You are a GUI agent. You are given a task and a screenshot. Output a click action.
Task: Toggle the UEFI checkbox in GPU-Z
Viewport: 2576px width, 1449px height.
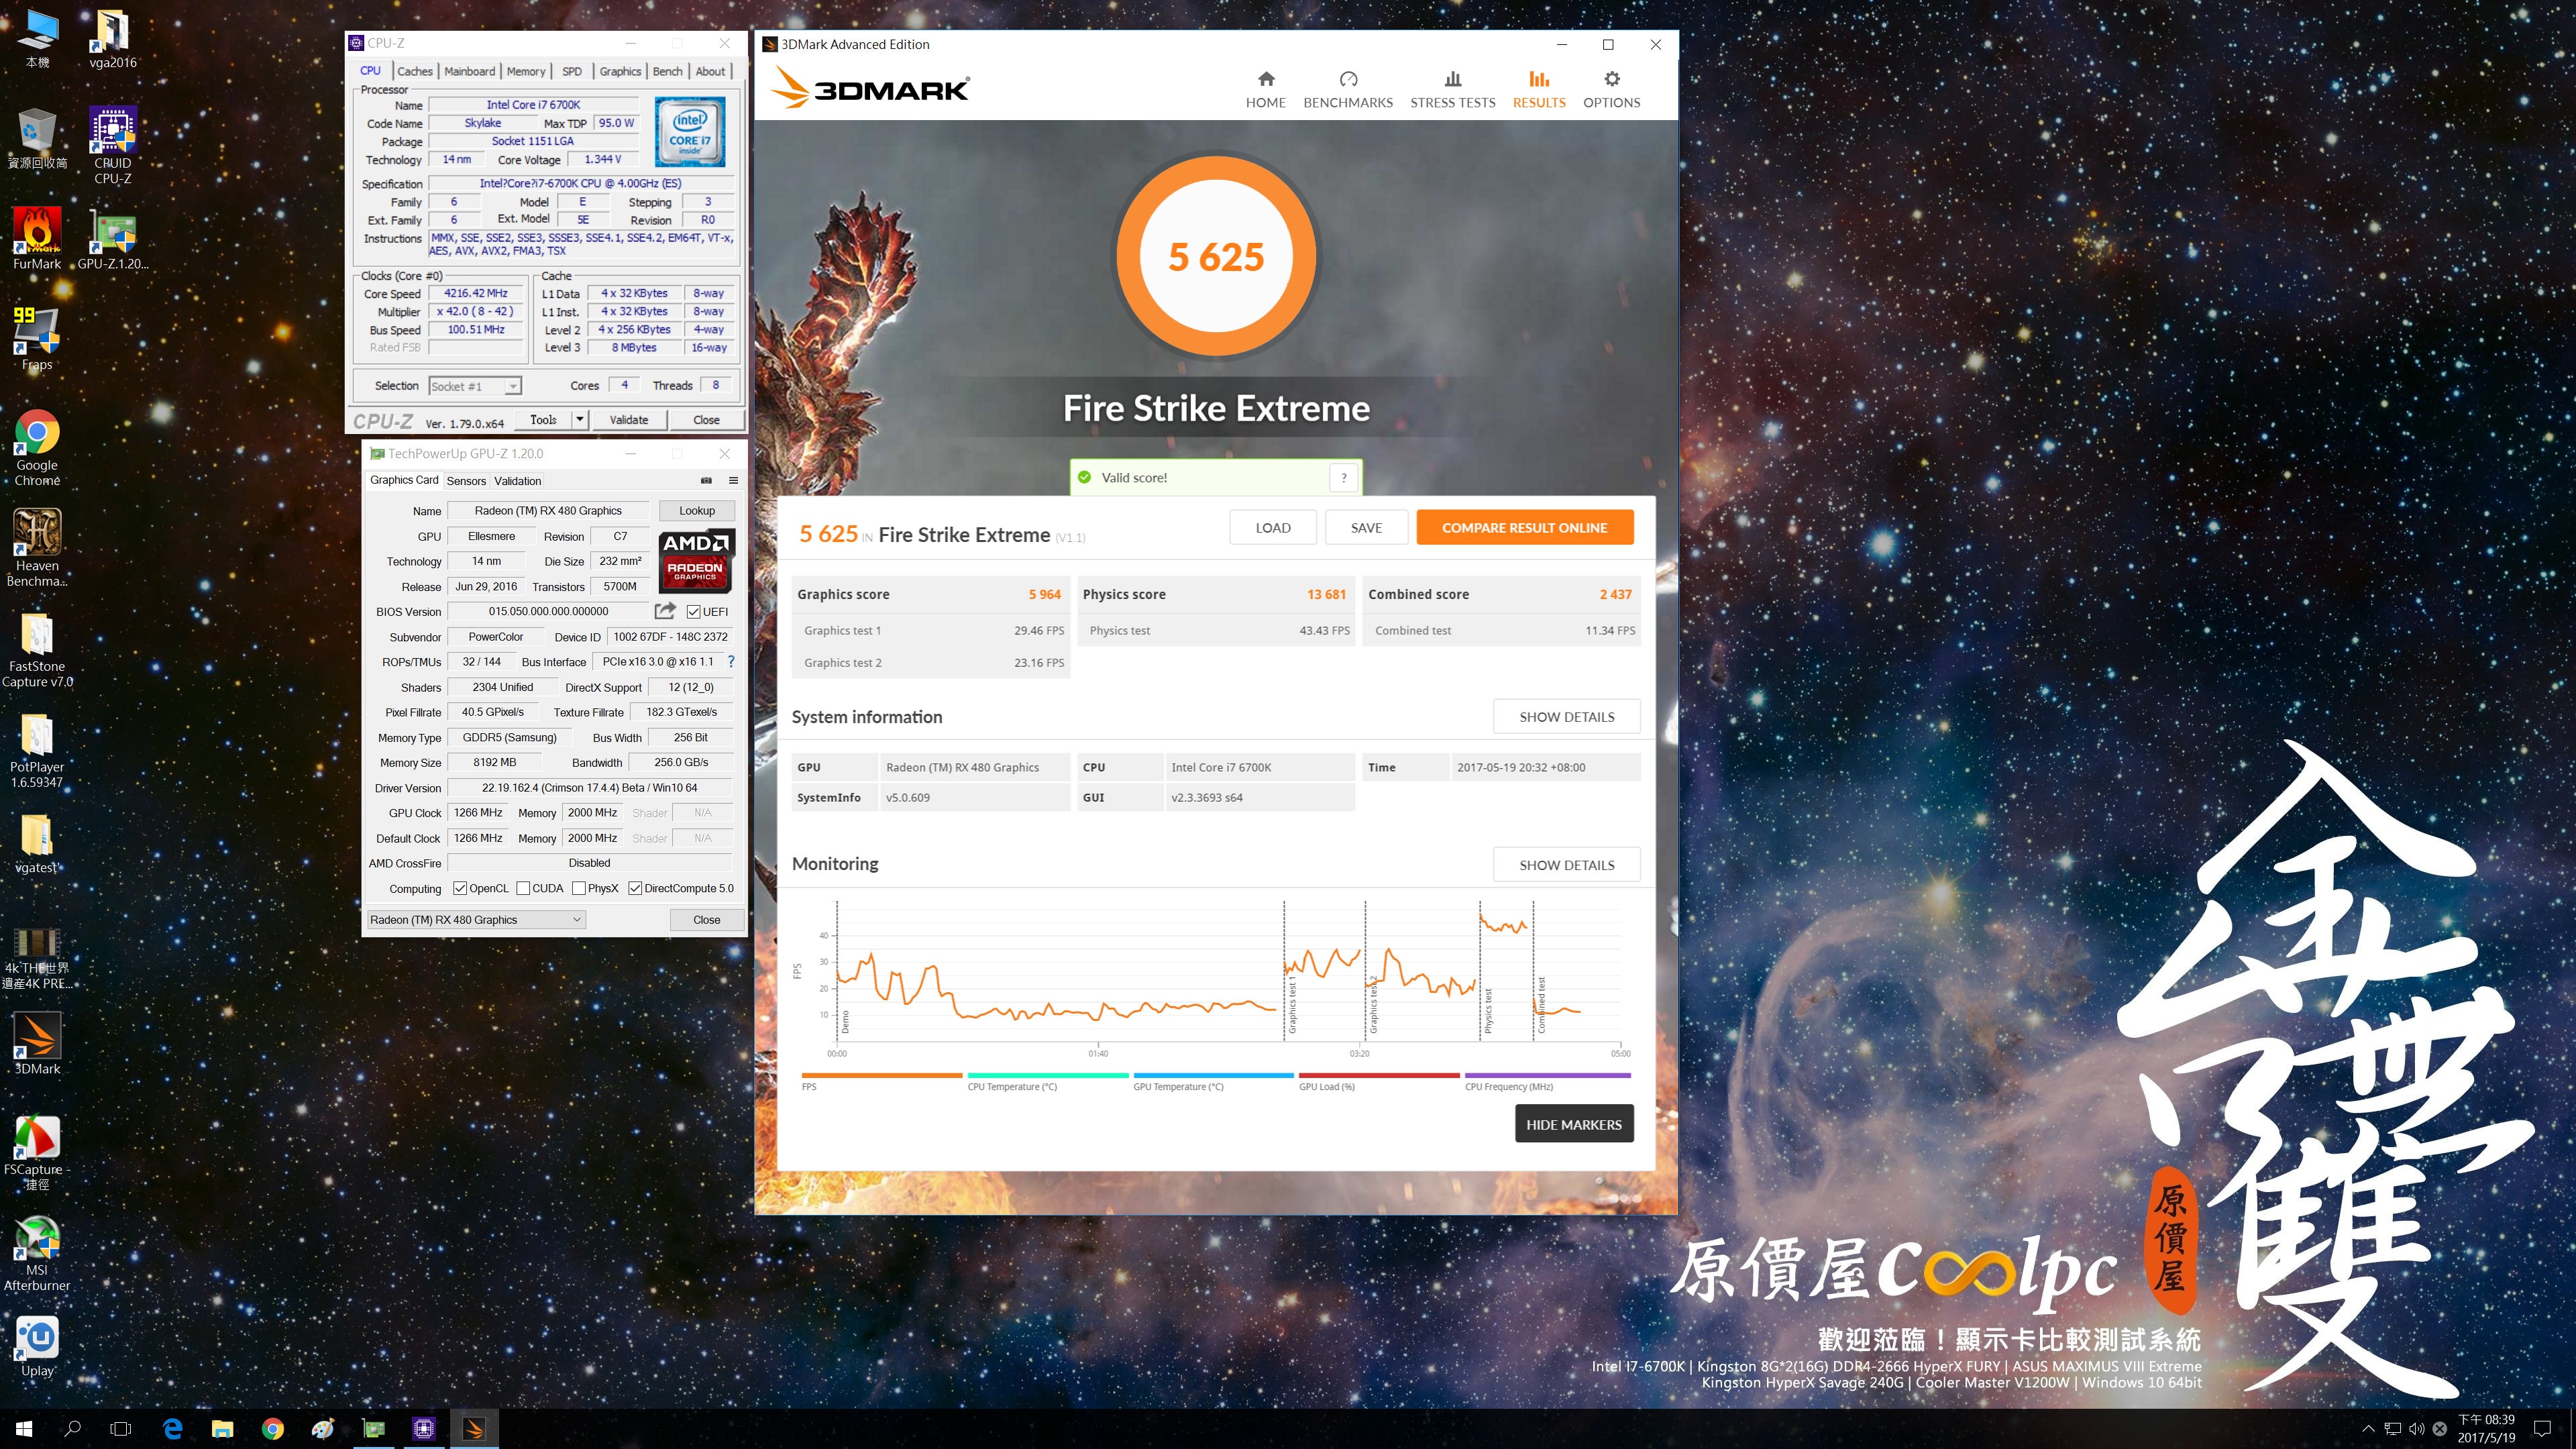[x=693, y=612]
